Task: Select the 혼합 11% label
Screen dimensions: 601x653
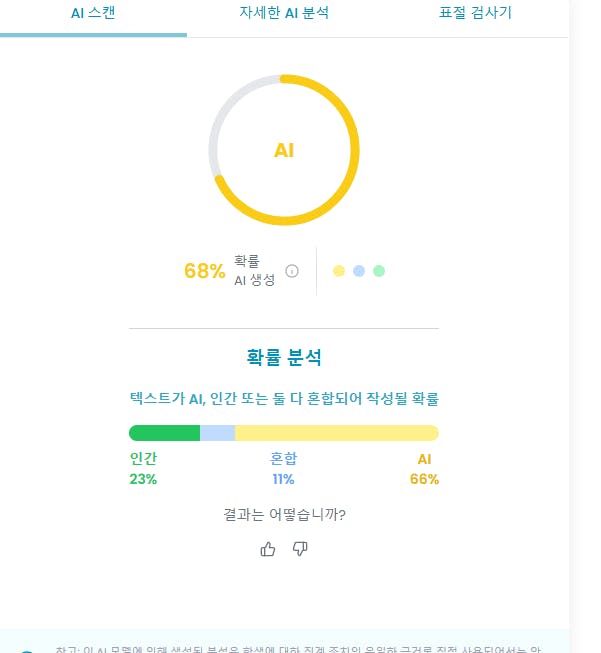Action: click(284, 469)
